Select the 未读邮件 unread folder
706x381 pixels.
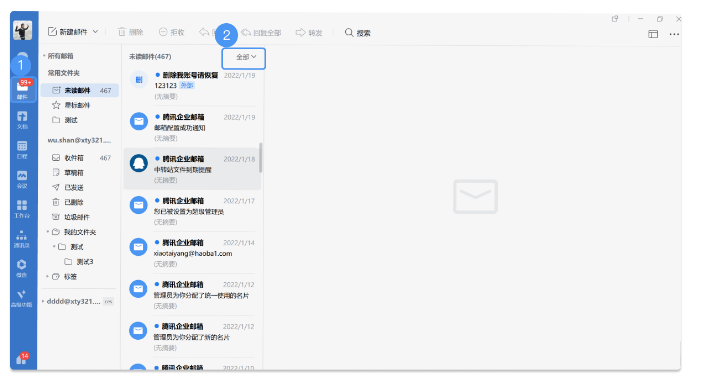tap(80, 91)
